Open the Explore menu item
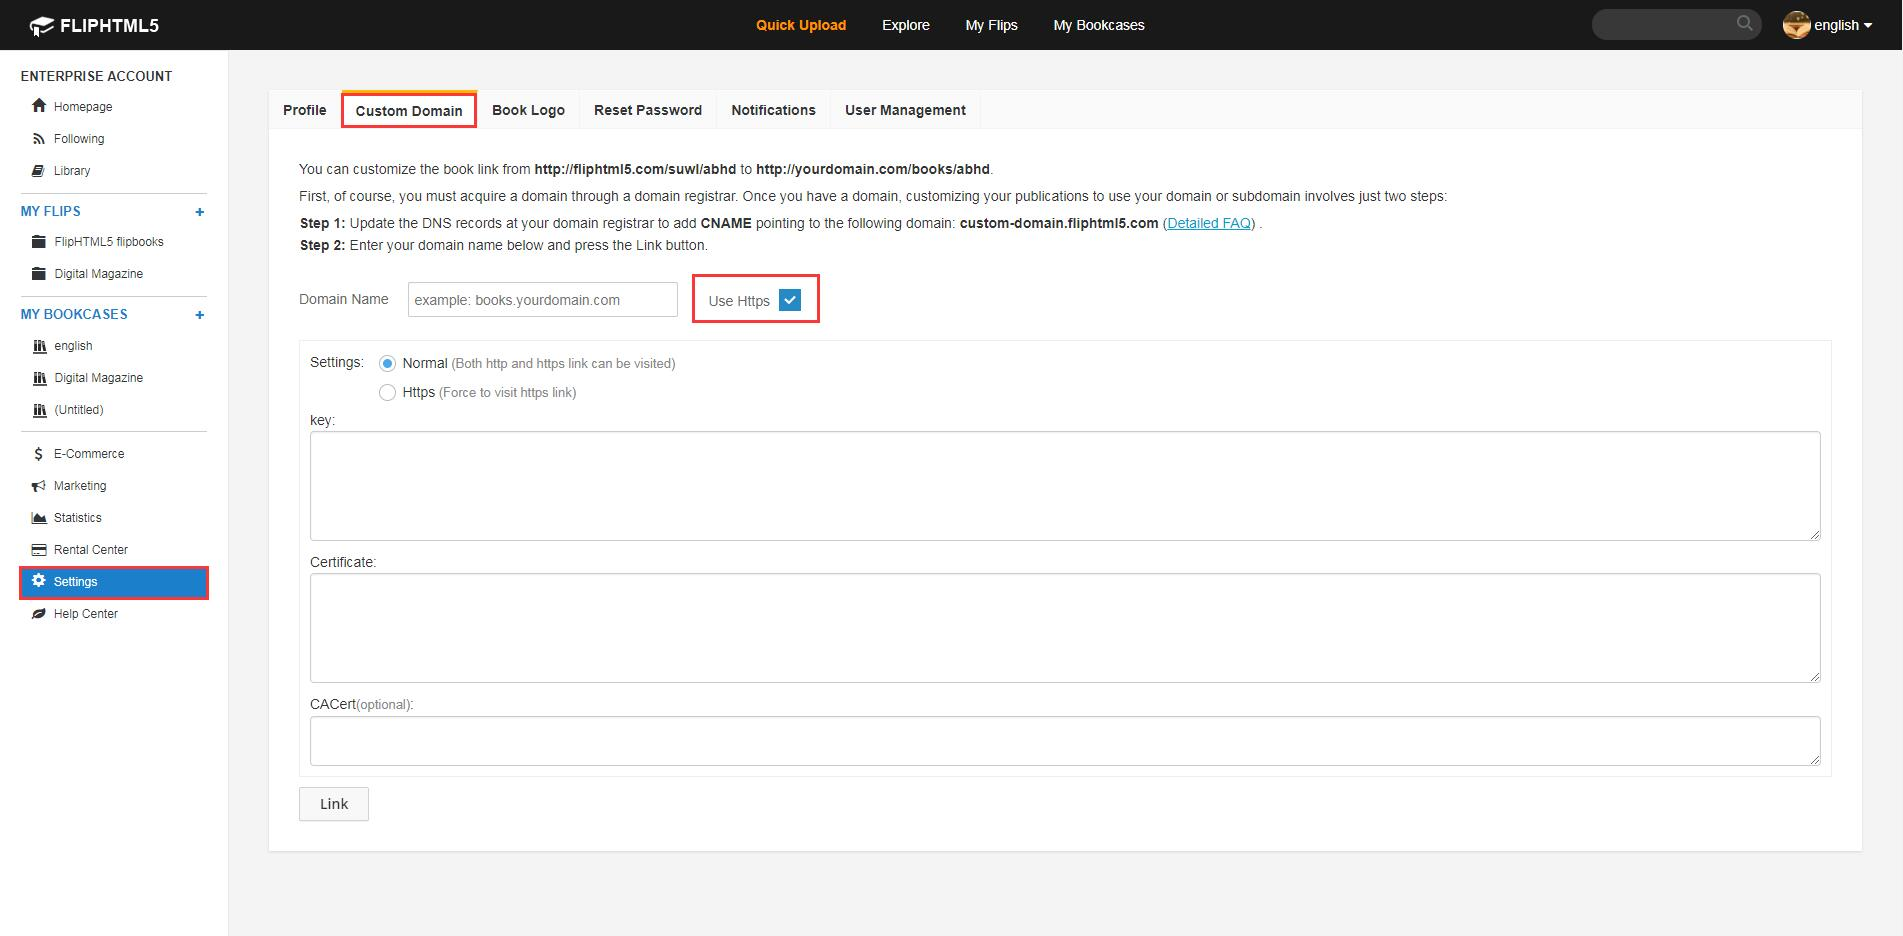 point(906,25)
